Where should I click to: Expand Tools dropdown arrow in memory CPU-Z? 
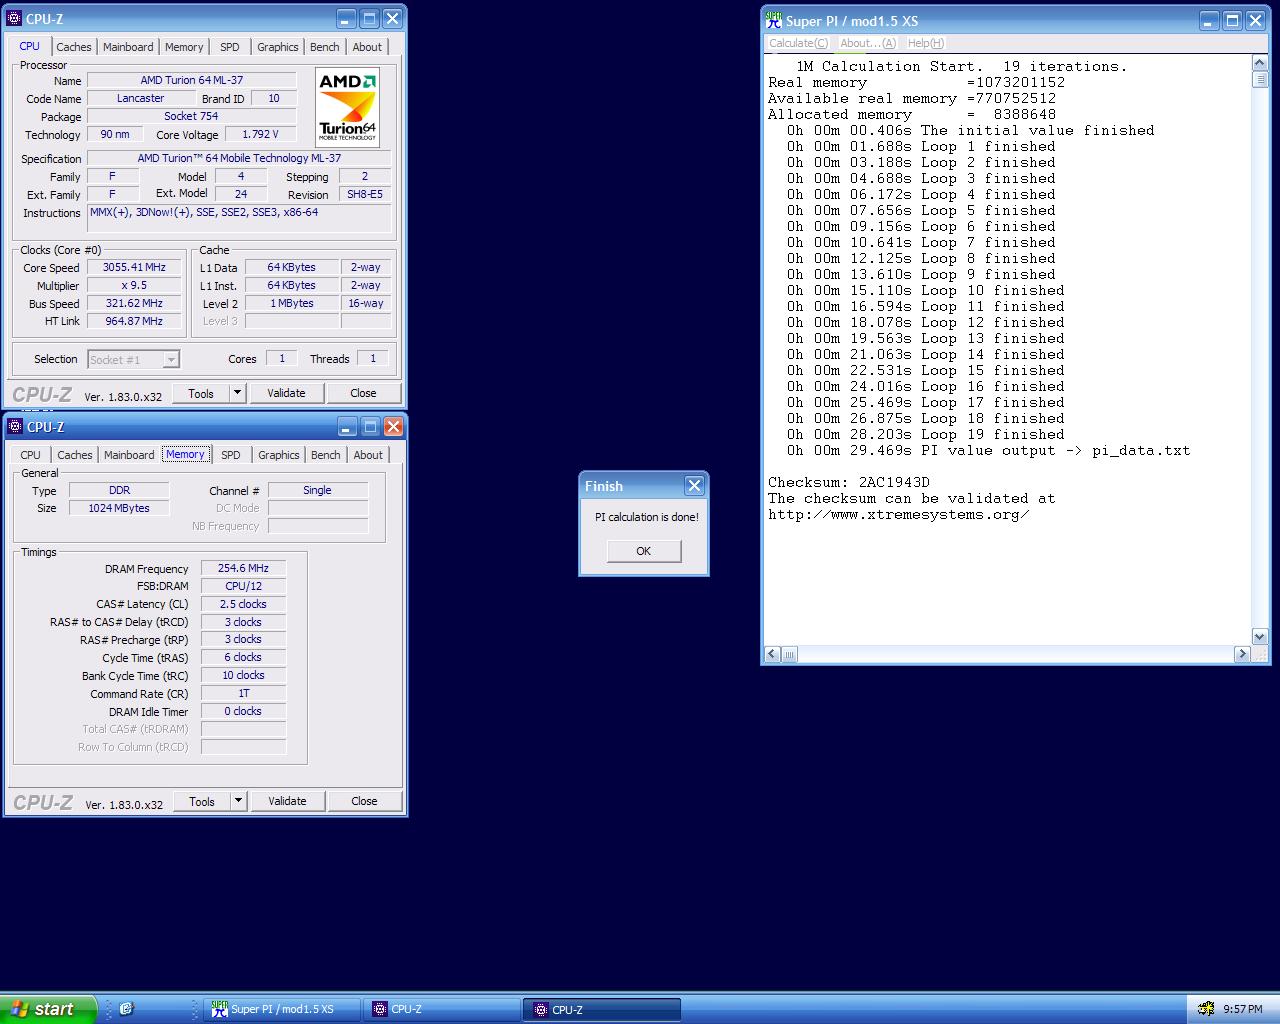click(238, 801)
